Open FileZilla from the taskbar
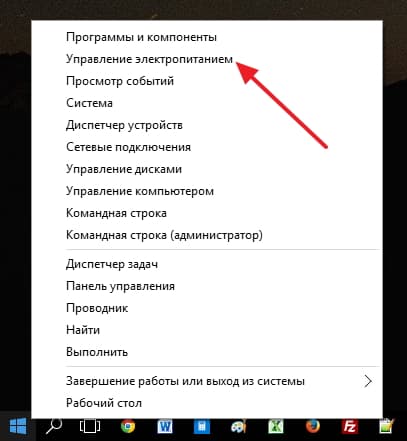 coord(350,426)
